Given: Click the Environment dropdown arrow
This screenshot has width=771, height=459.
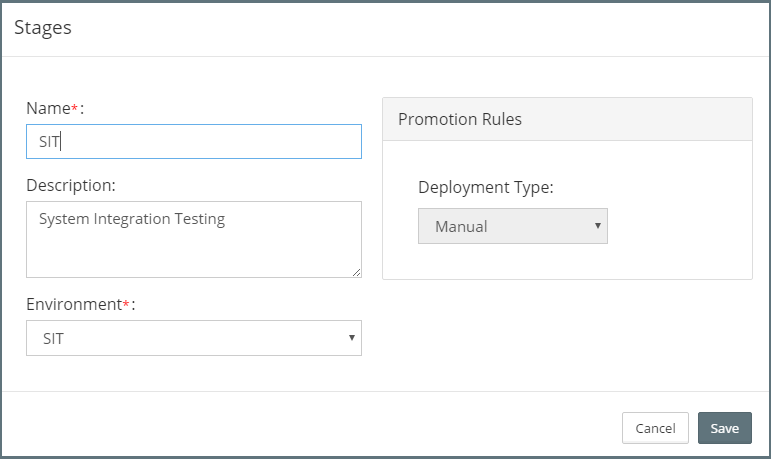Looking at the screenshot, I should (351, 338).
